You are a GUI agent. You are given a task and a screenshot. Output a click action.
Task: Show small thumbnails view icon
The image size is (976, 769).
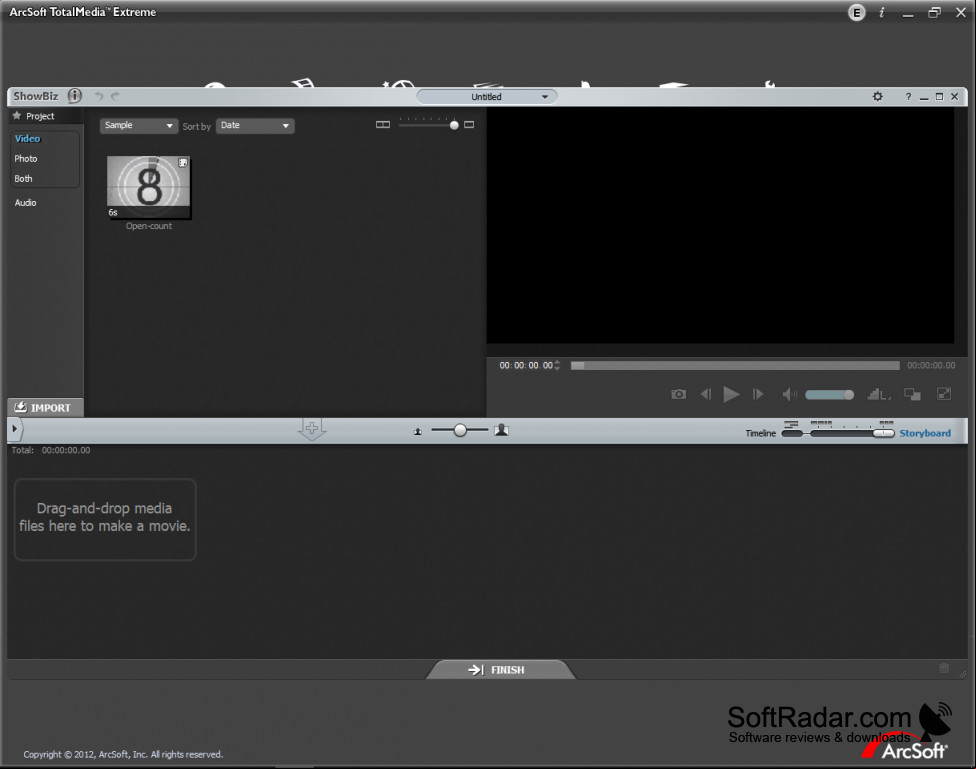(383, 125)
